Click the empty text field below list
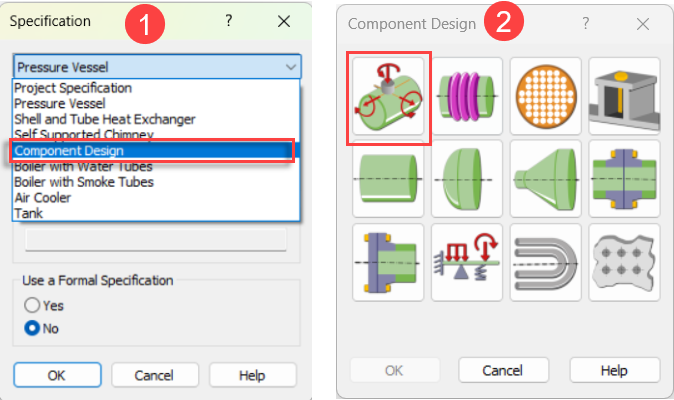The width and height of the screenshot is (674, 400). pos(156,239)
